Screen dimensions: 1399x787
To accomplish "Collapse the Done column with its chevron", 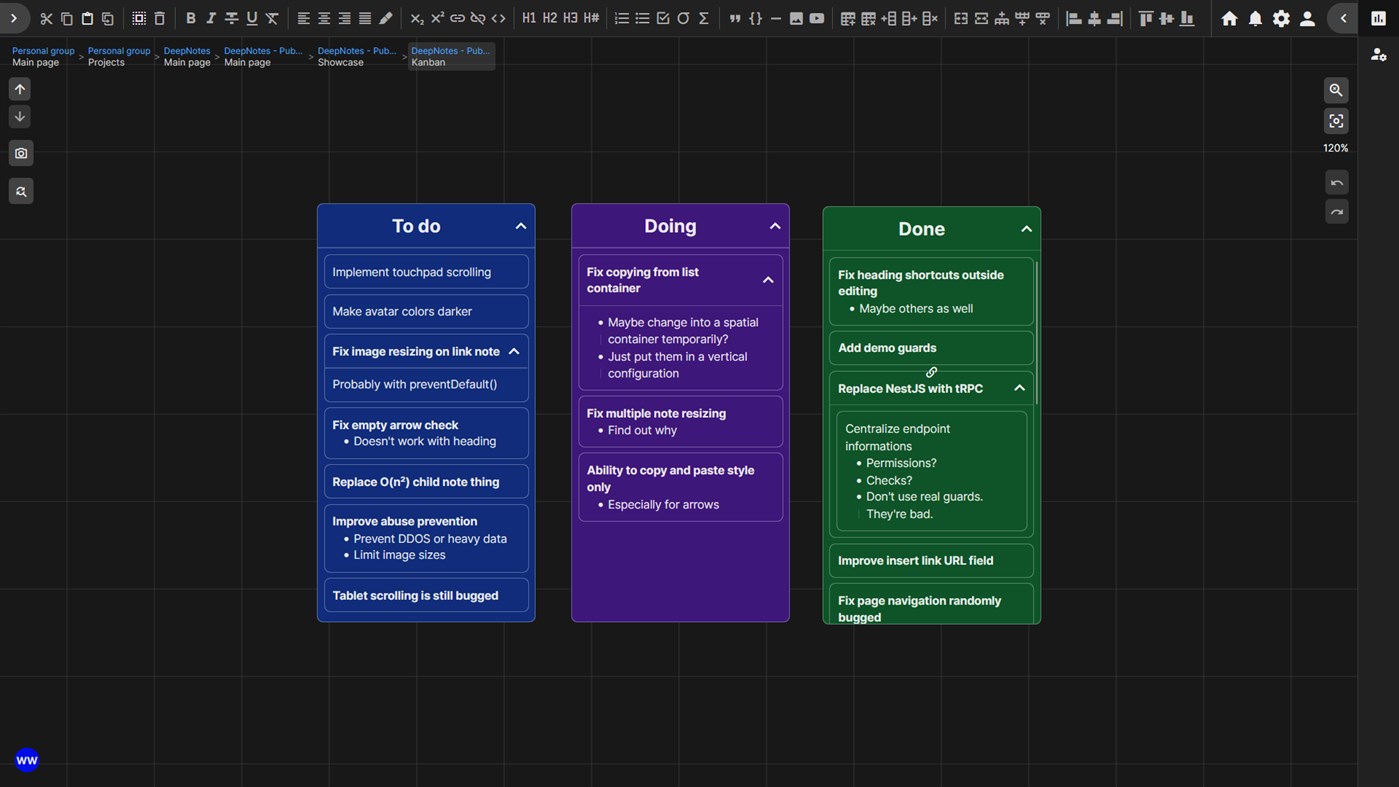I will tap(1025, 229).
